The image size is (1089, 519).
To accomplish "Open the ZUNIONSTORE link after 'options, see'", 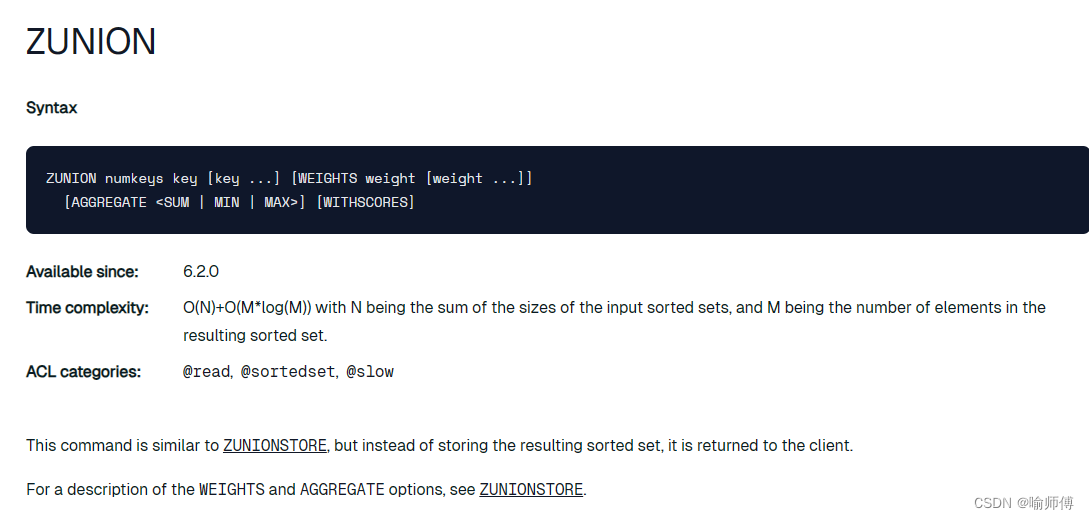I will 531,490.
